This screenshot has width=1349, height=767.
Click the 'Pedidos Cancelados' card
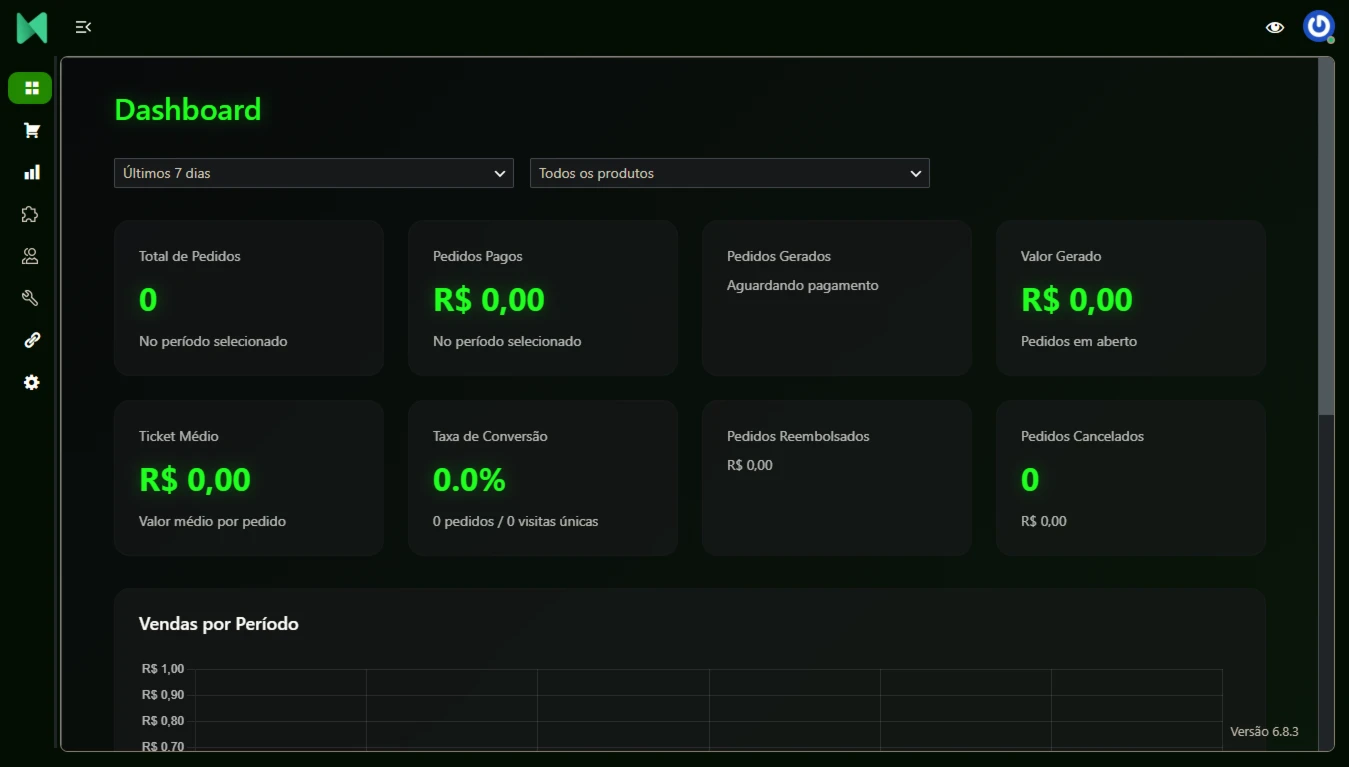click(x=1131, y=478)
